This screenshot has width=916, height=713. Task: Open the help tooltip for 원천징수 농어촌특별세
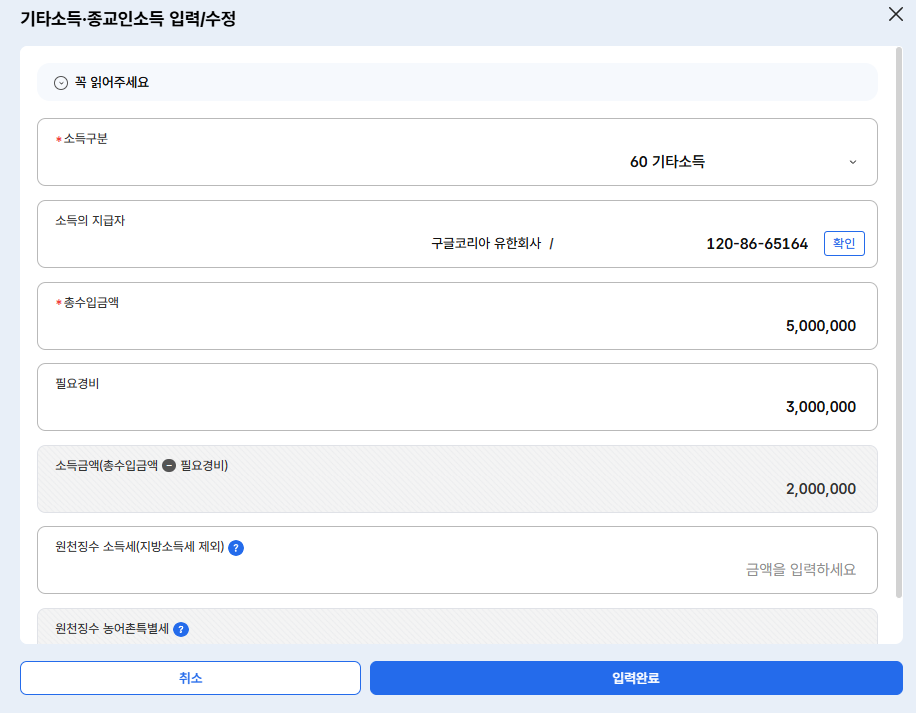(180, 629)
